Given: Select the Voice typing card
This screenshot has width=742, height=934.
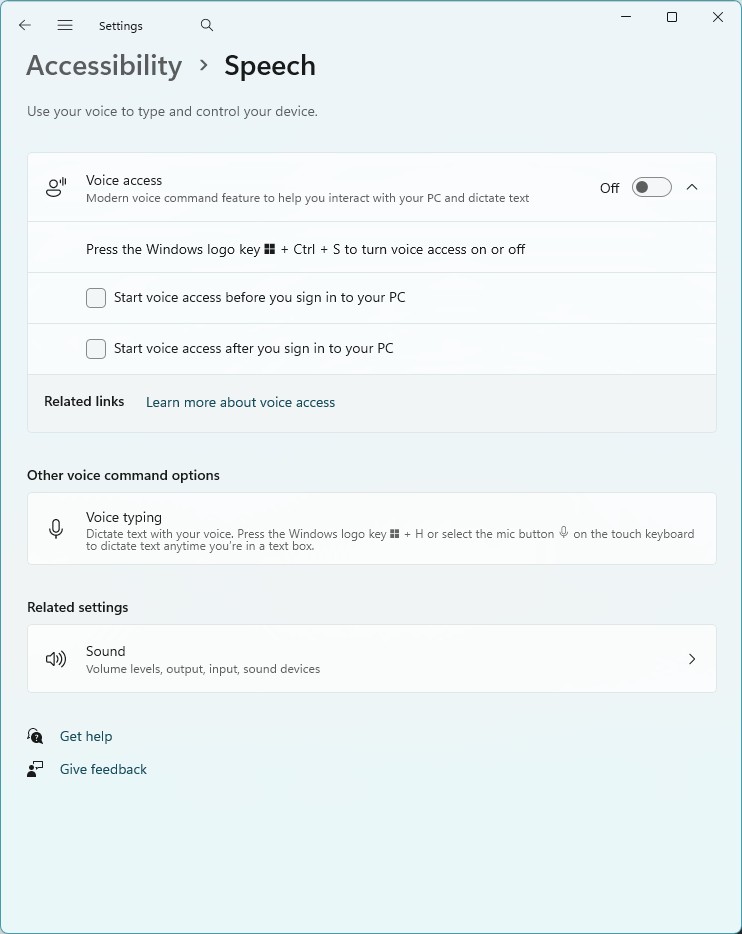Looking at the screenshot, I should [x=372, y=529].
